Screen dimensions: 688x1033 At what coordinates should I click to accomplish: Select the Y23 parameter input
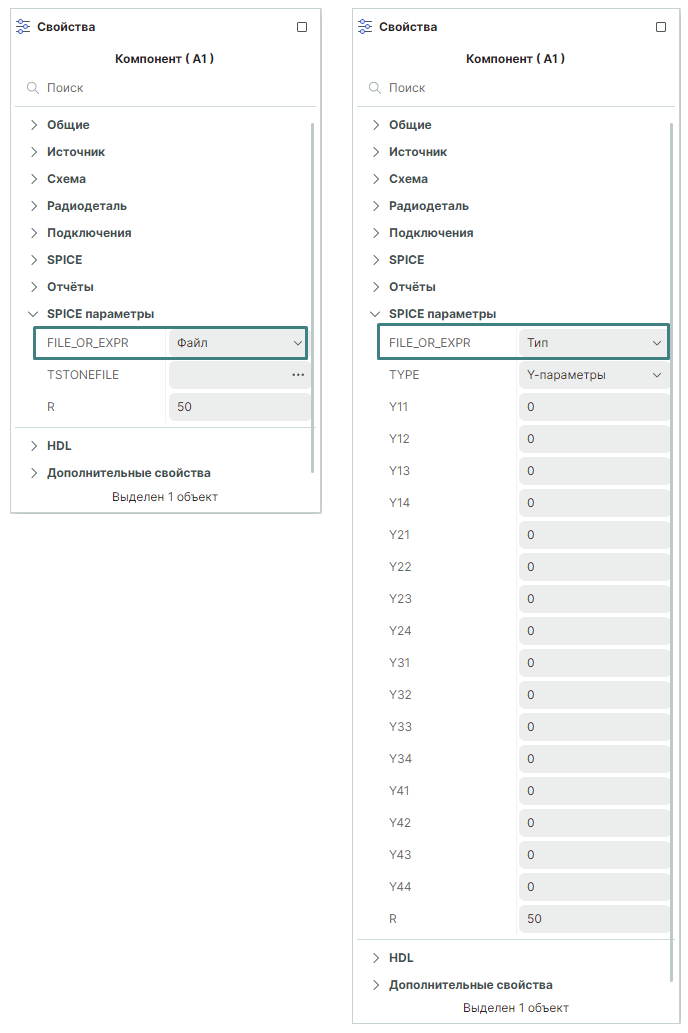(x=594, y=599)
